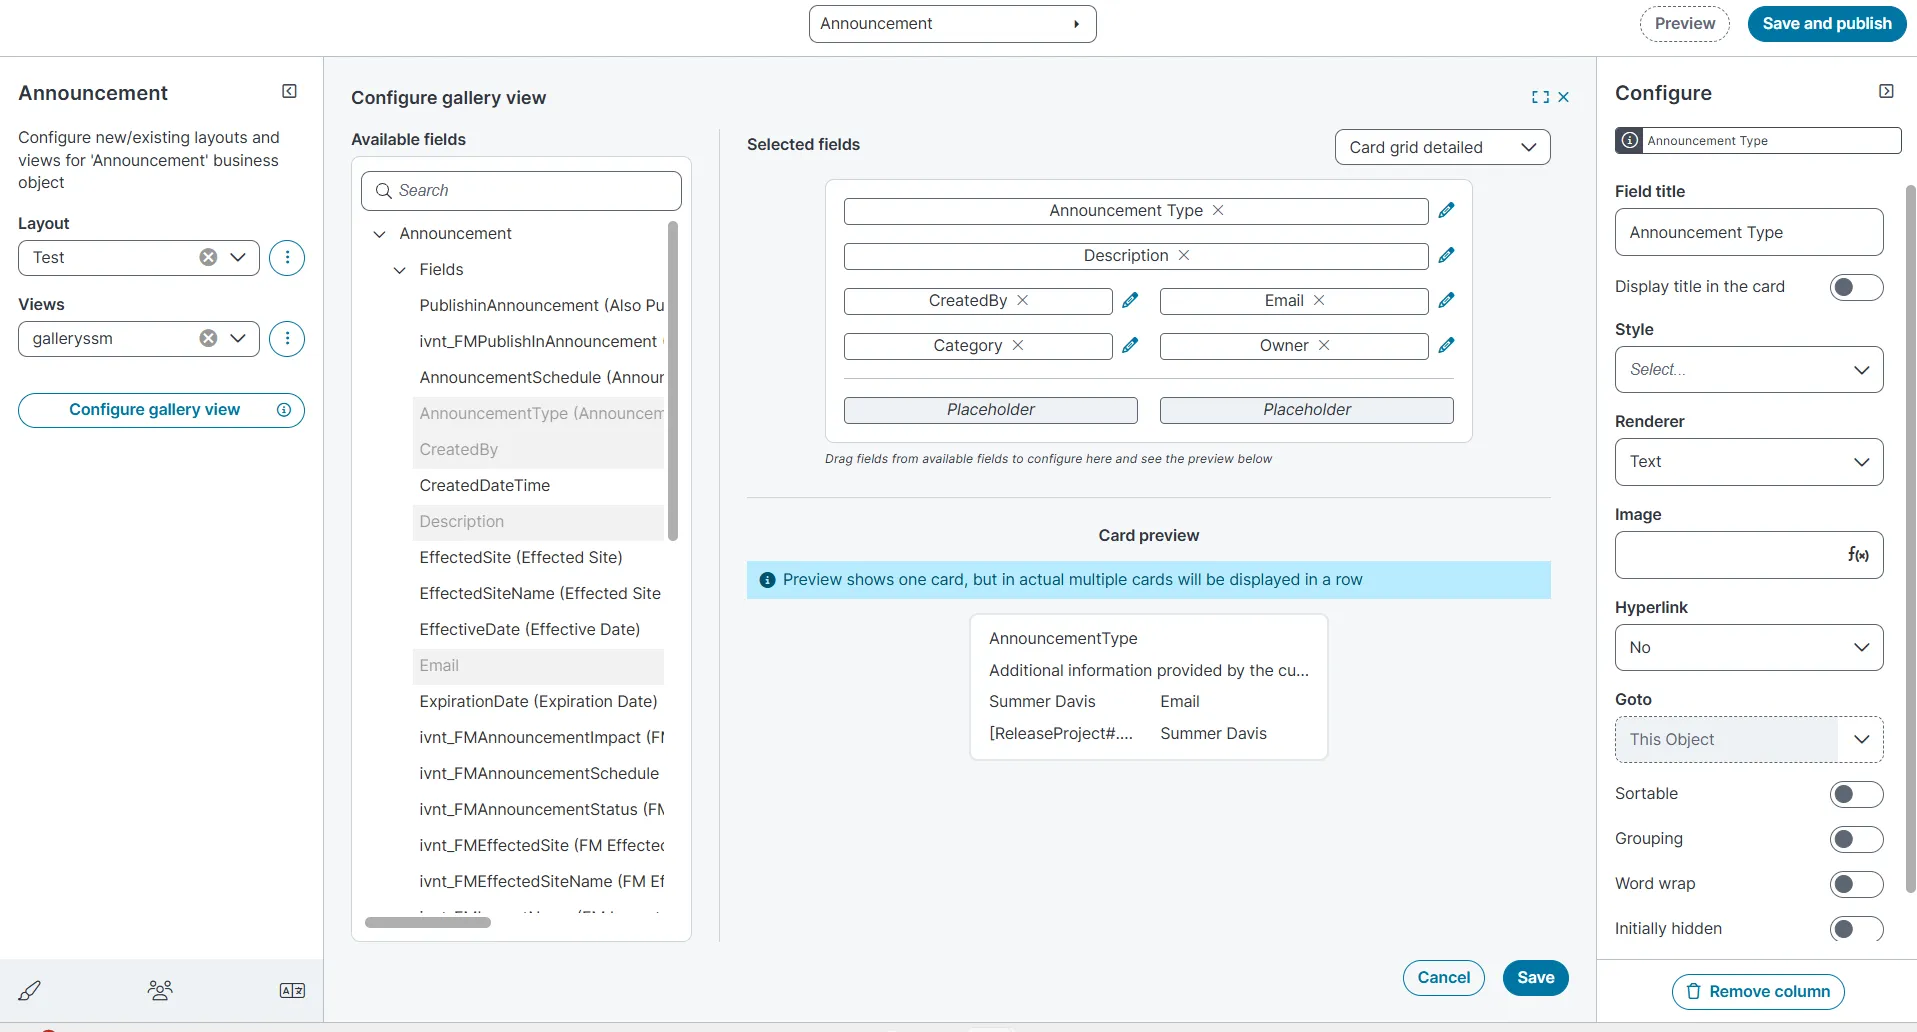The height and width of the screenshot is (1032, 1917).
Task: Select ivnt_FMAnnouncementStatus in available fields
Action: [541, 810]
